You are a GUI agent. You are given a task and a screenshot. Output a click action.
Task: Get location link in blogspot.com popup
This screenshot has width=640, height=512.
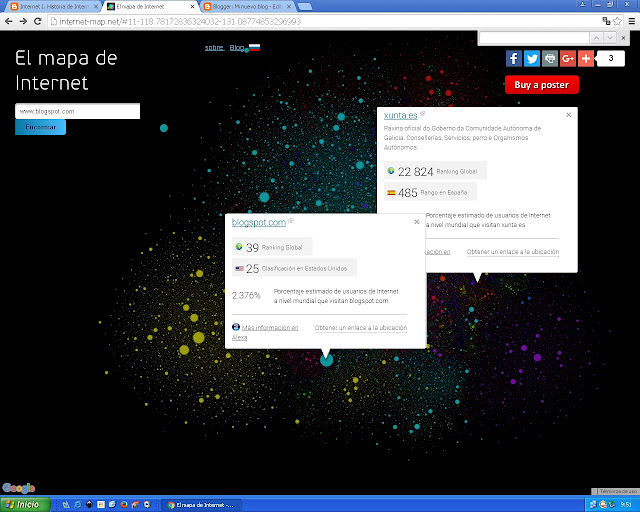tap(361, 328)
